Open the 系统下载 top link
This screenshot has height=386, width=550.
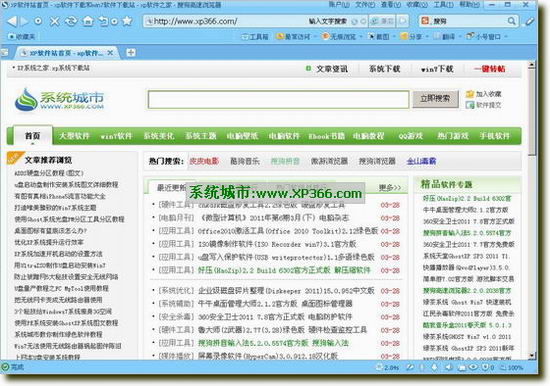(x=384, y=69)
